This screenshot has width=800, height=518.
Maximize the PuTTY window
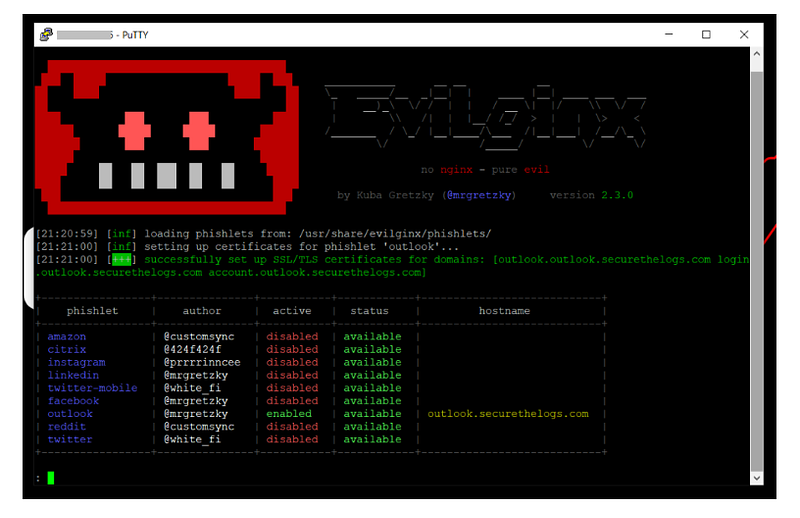coord(706,35)
